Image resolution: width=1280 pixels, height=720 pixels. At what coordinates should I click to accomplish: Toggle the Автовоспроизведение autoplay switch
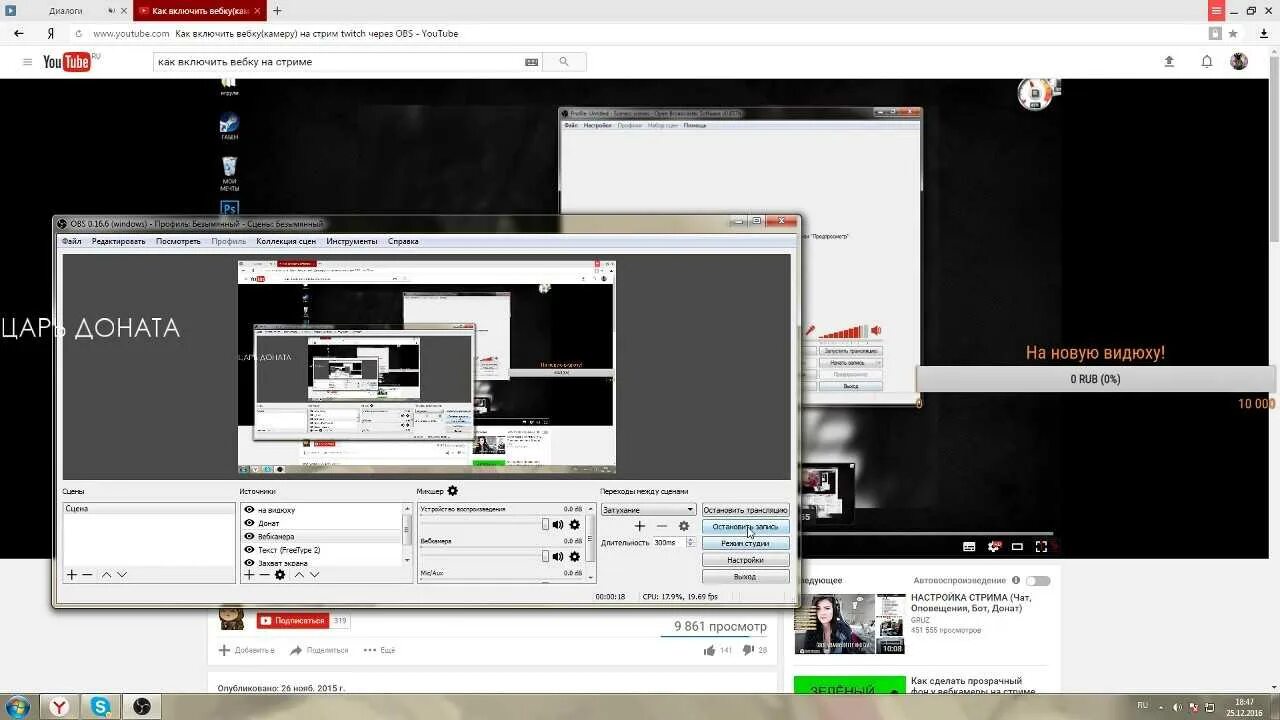[x=1038, y=581]
